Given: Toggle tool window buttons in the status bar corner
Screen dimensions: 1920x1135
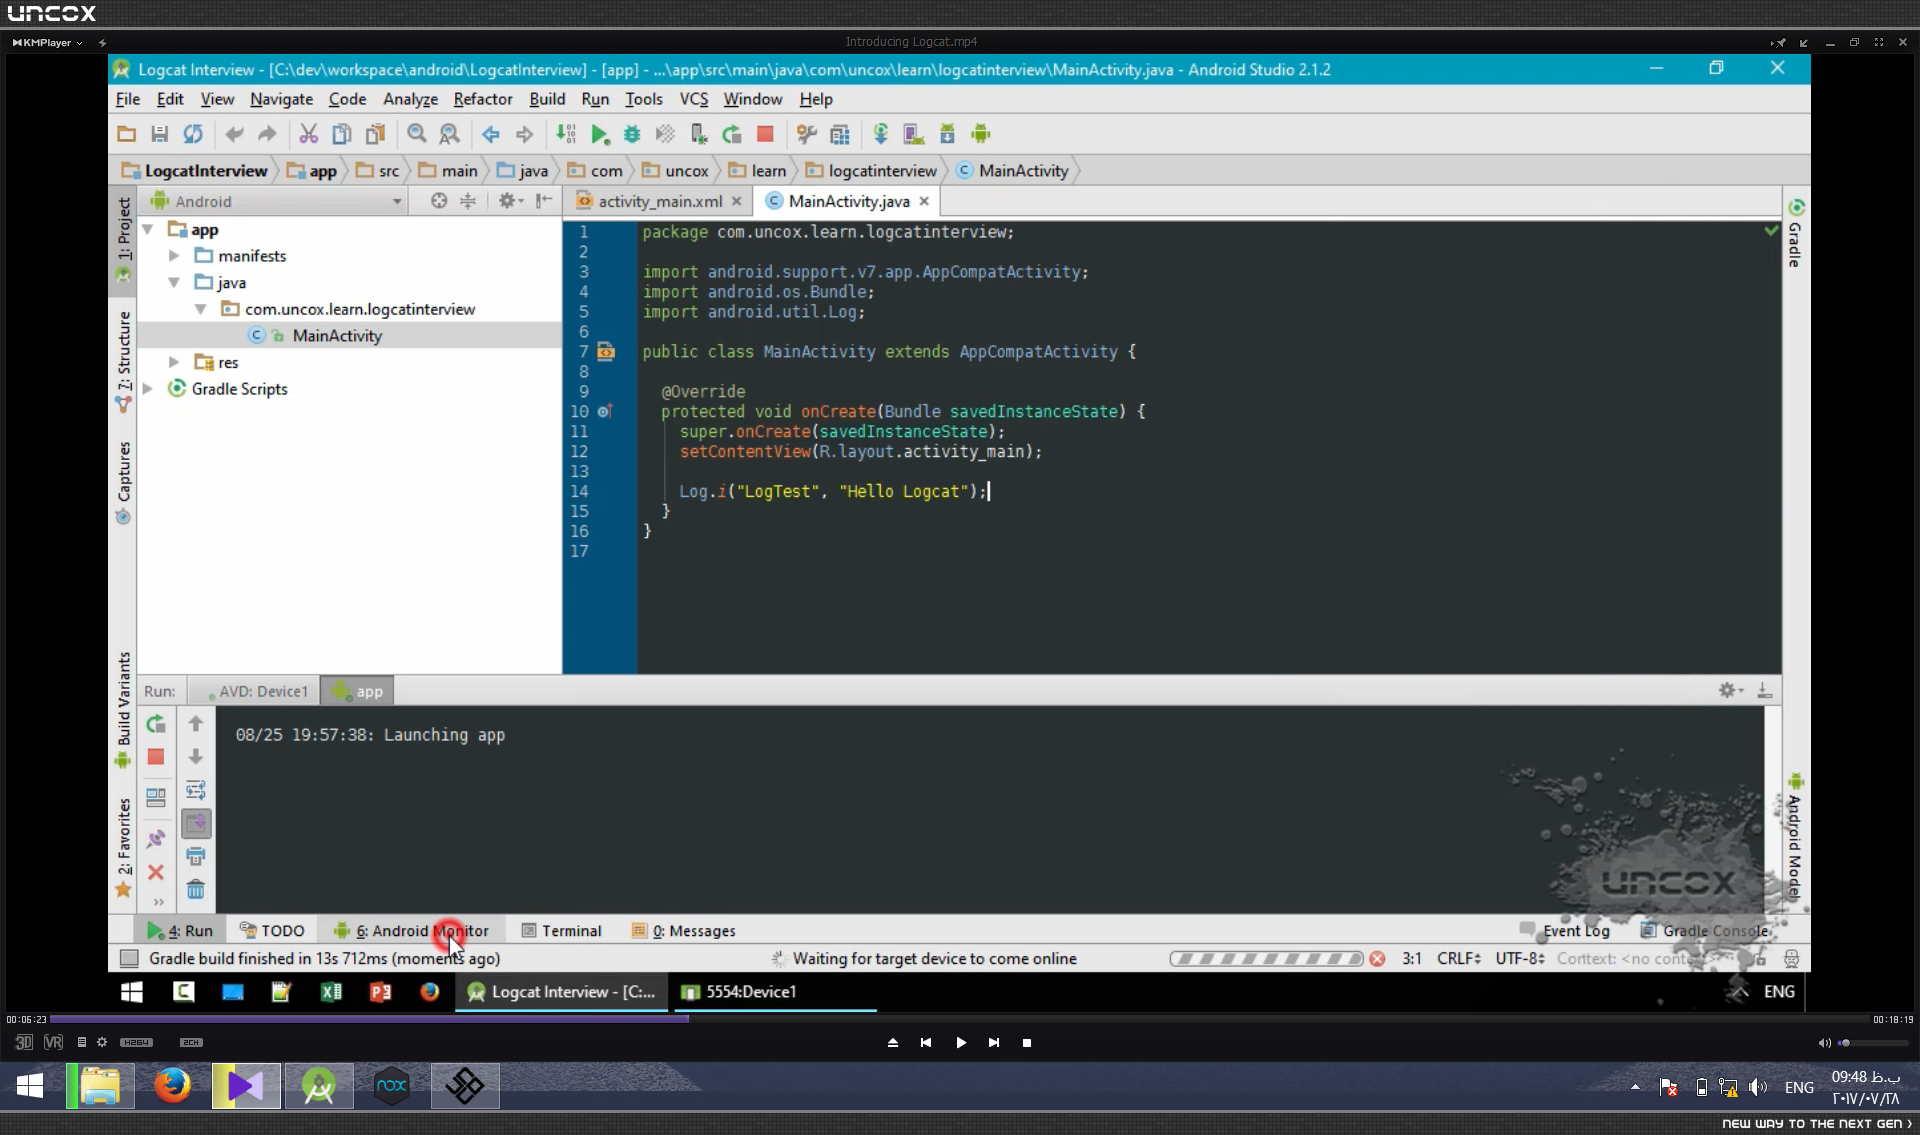Looking at the screenshot, I should point(129,958).
